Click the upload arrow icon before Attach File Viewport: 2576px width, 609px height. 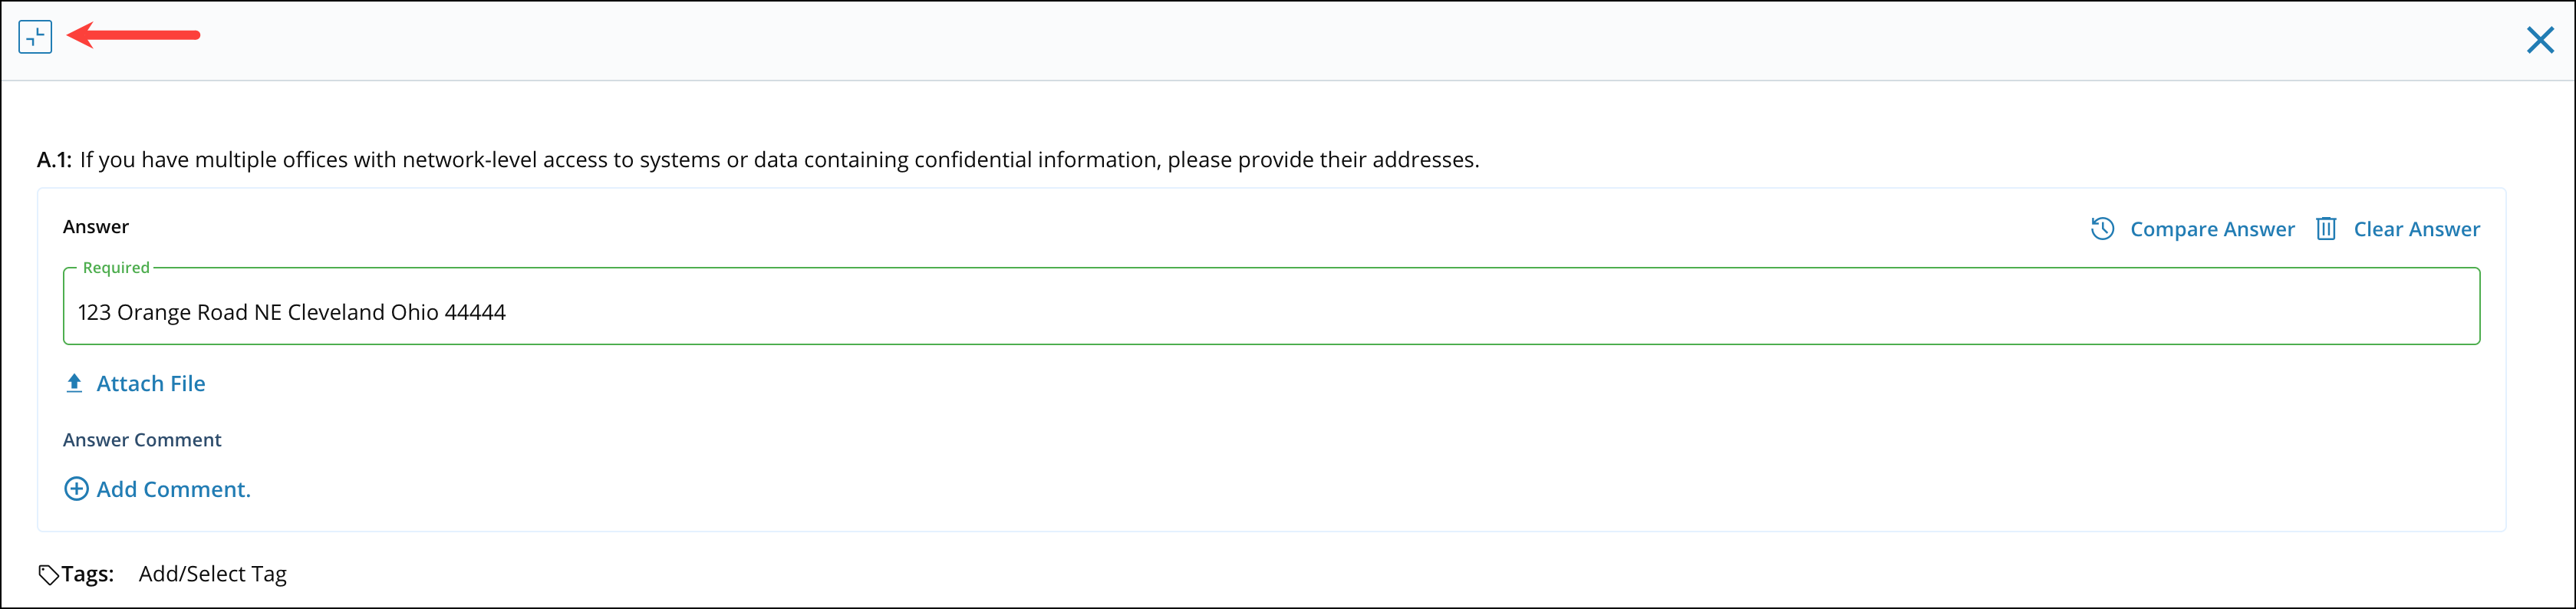(x=74, y=383)
